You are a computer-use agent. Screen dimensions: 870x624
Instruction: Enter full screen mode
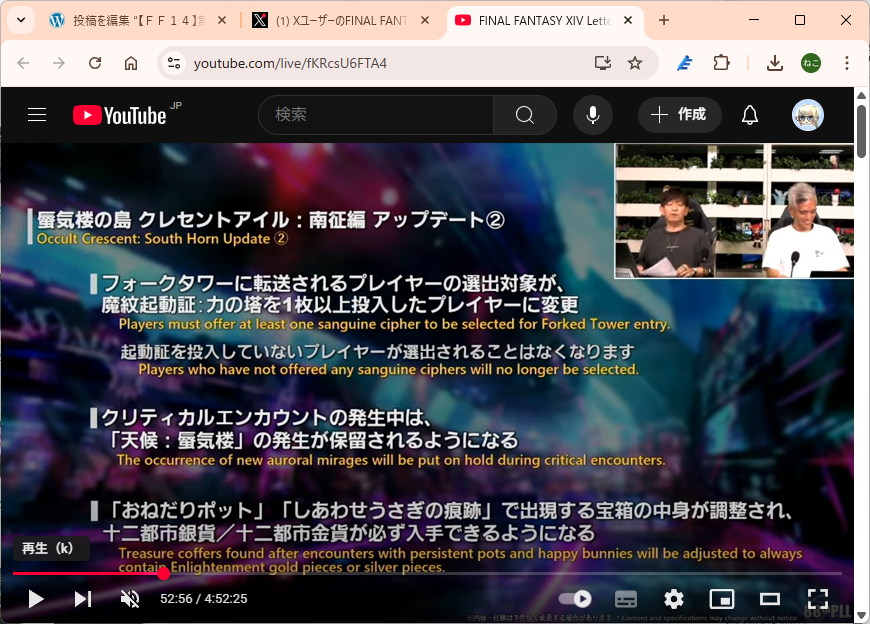tap(818, 599)
